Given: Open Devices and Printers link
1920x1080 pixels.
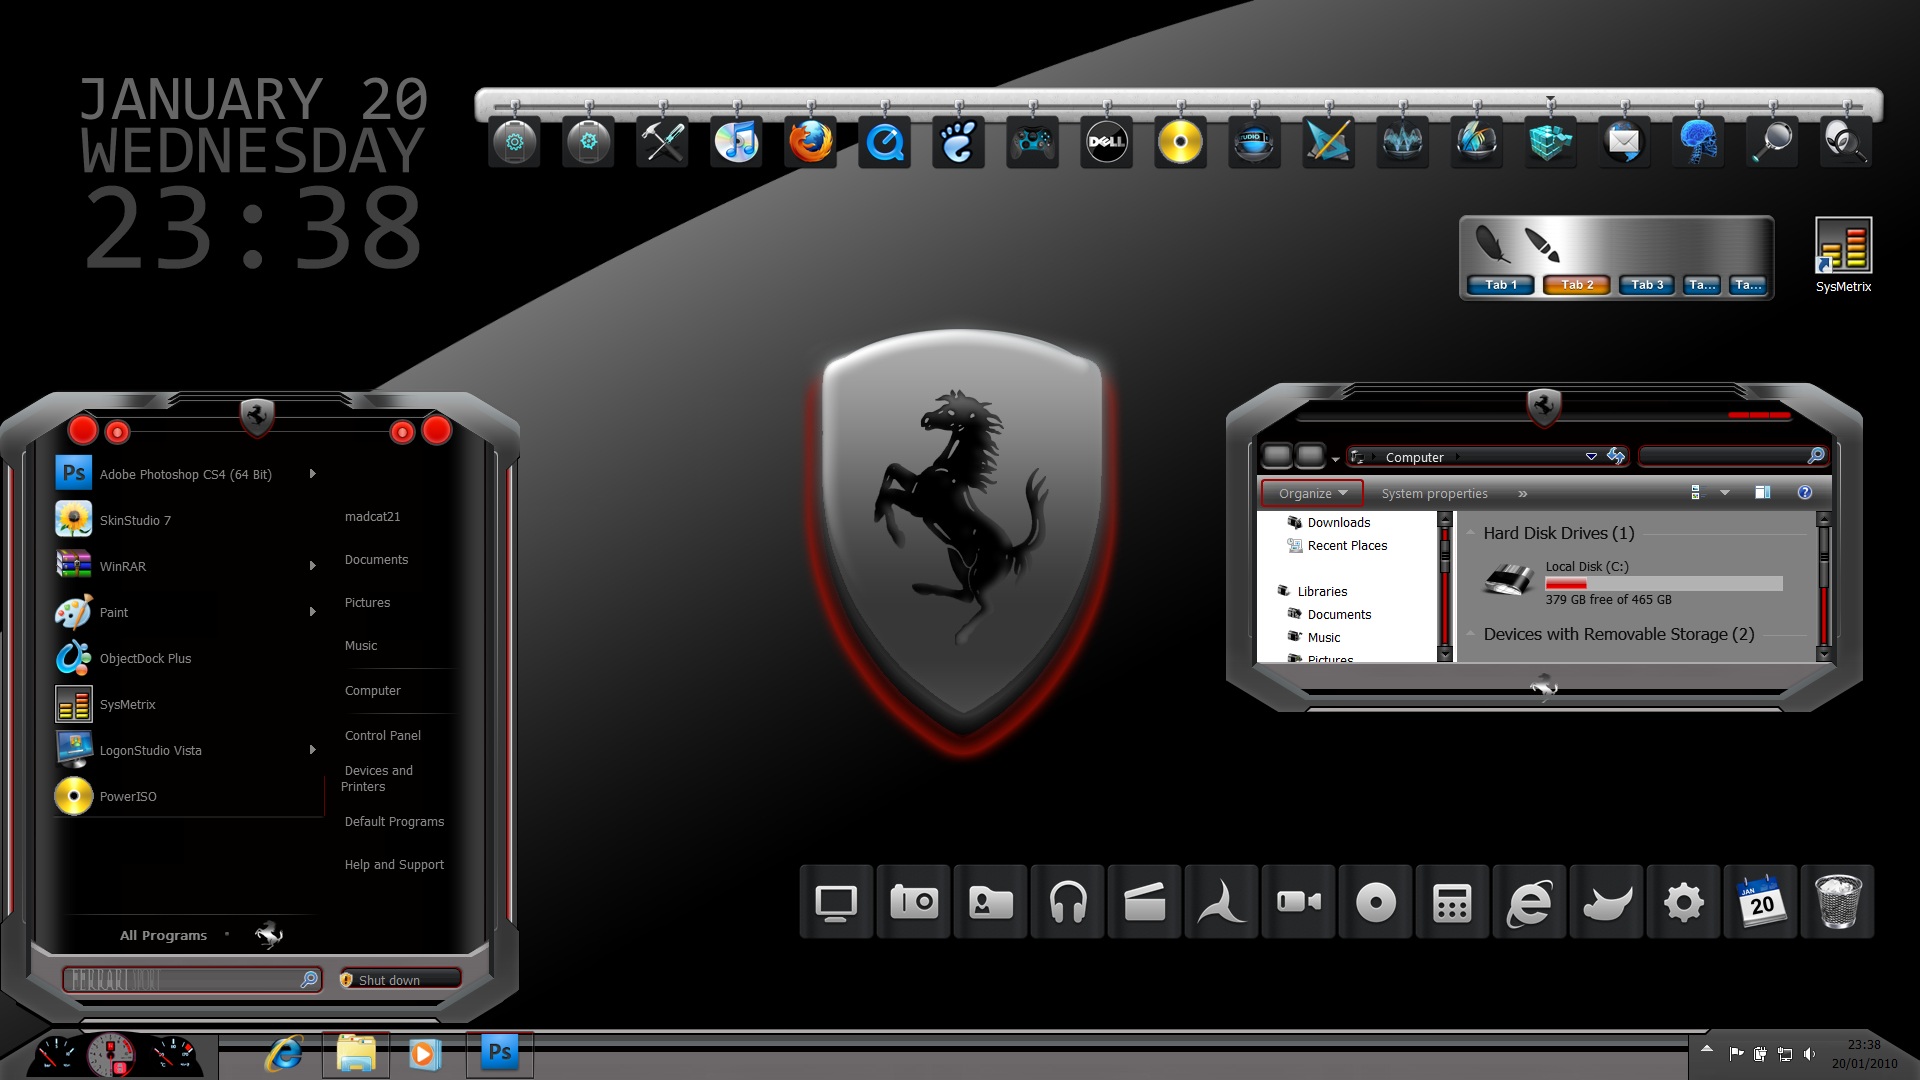Looking at the screenshot, I should coord(378,778).
